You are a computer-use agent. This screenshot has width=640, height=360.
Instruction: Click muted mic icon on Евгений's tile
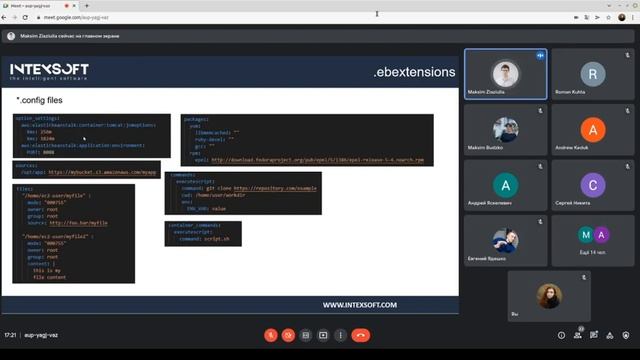coord(540,222)
